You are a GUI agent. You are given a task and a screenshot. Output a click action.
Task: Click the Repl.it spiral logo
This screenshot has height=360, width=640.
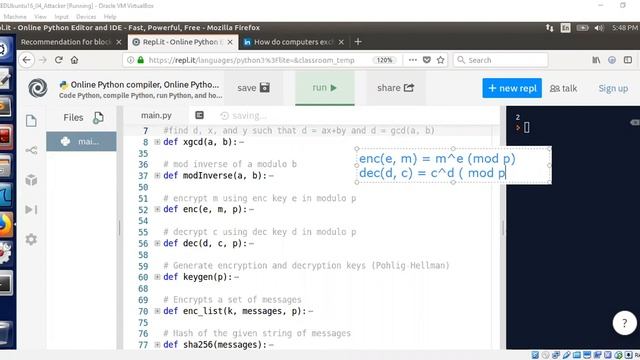click(38, 88)
